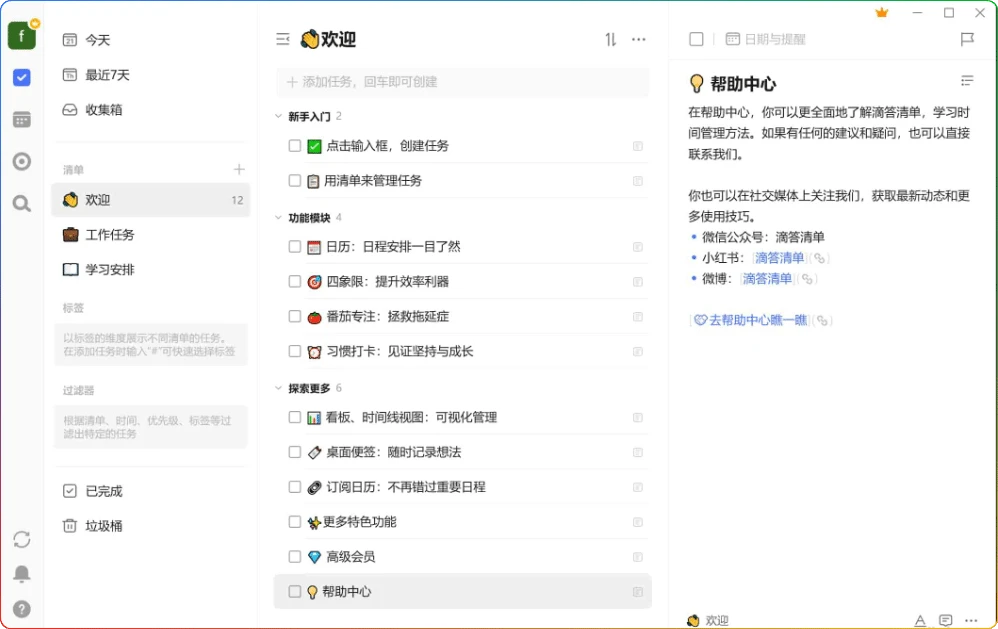
Task: Open the calendar view in left sidebar
Action: pos(21,120)
